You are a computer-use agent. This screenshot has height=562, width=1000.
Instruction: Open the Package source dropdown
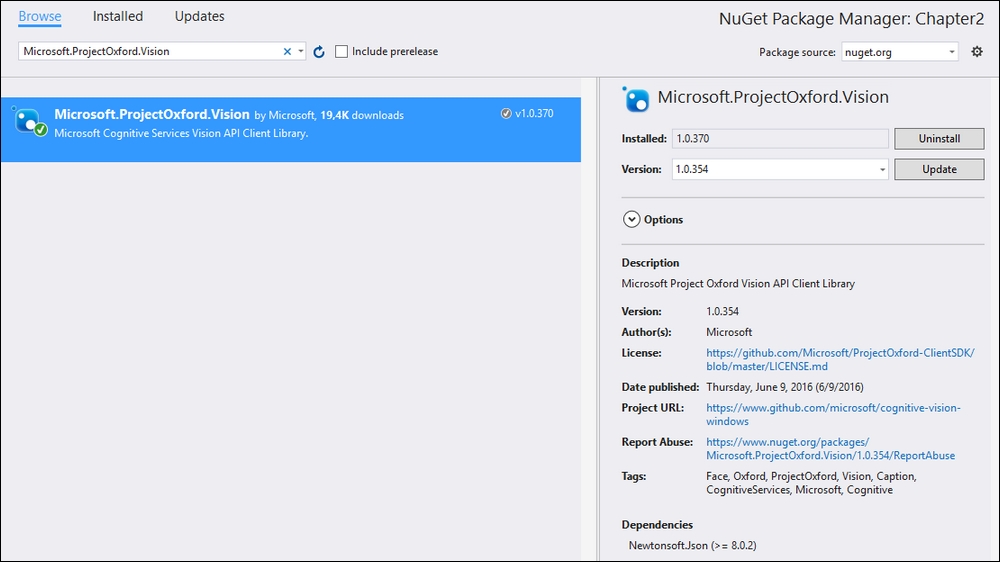click(x=900, y=52)
